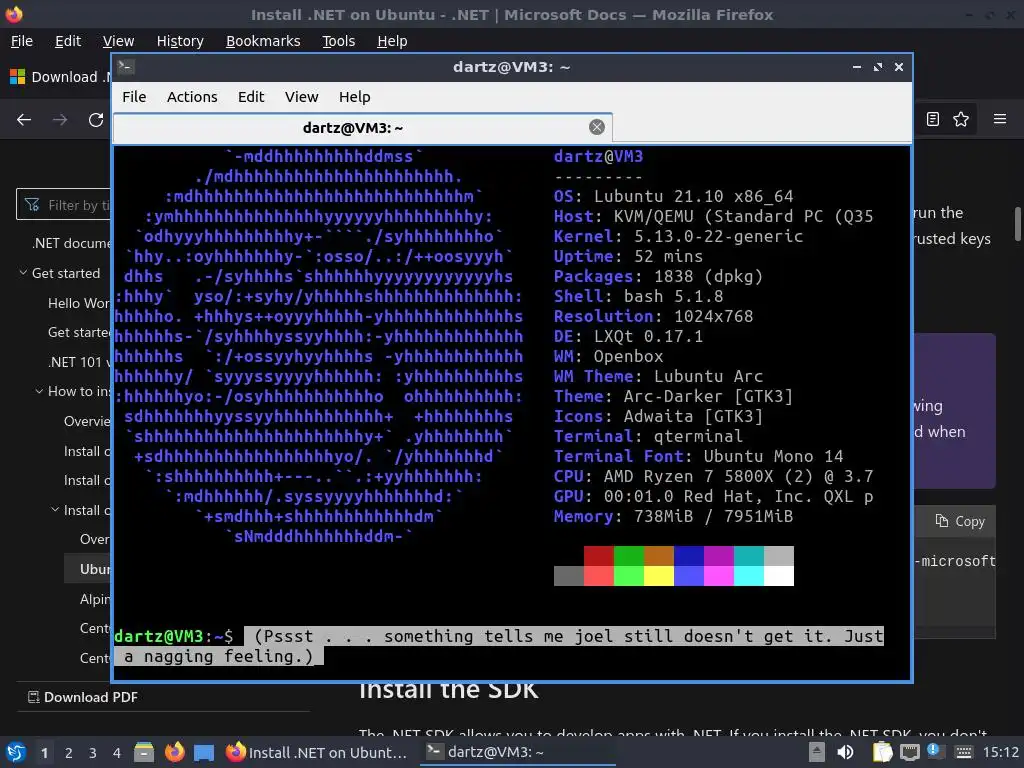Image resolution: width=1024 pixels, height=768 pixels.
Task: Open terminal Edit menu
Action: (251, 97)
